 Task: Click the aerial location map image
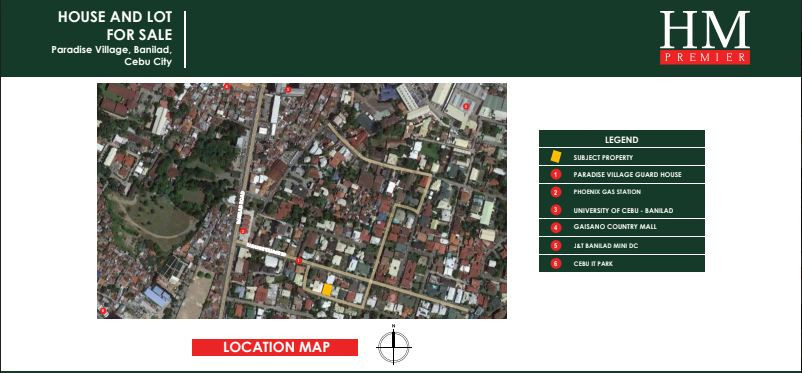302,201
